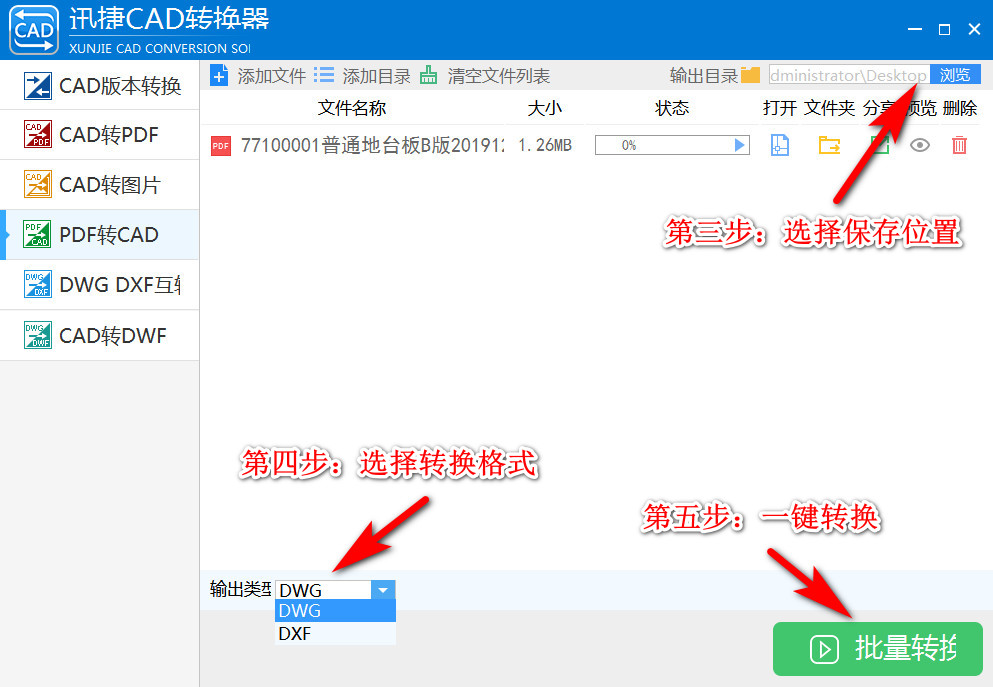Click the broom clear-list icon
The image size is (993, 687).
[x=429, y=75]
